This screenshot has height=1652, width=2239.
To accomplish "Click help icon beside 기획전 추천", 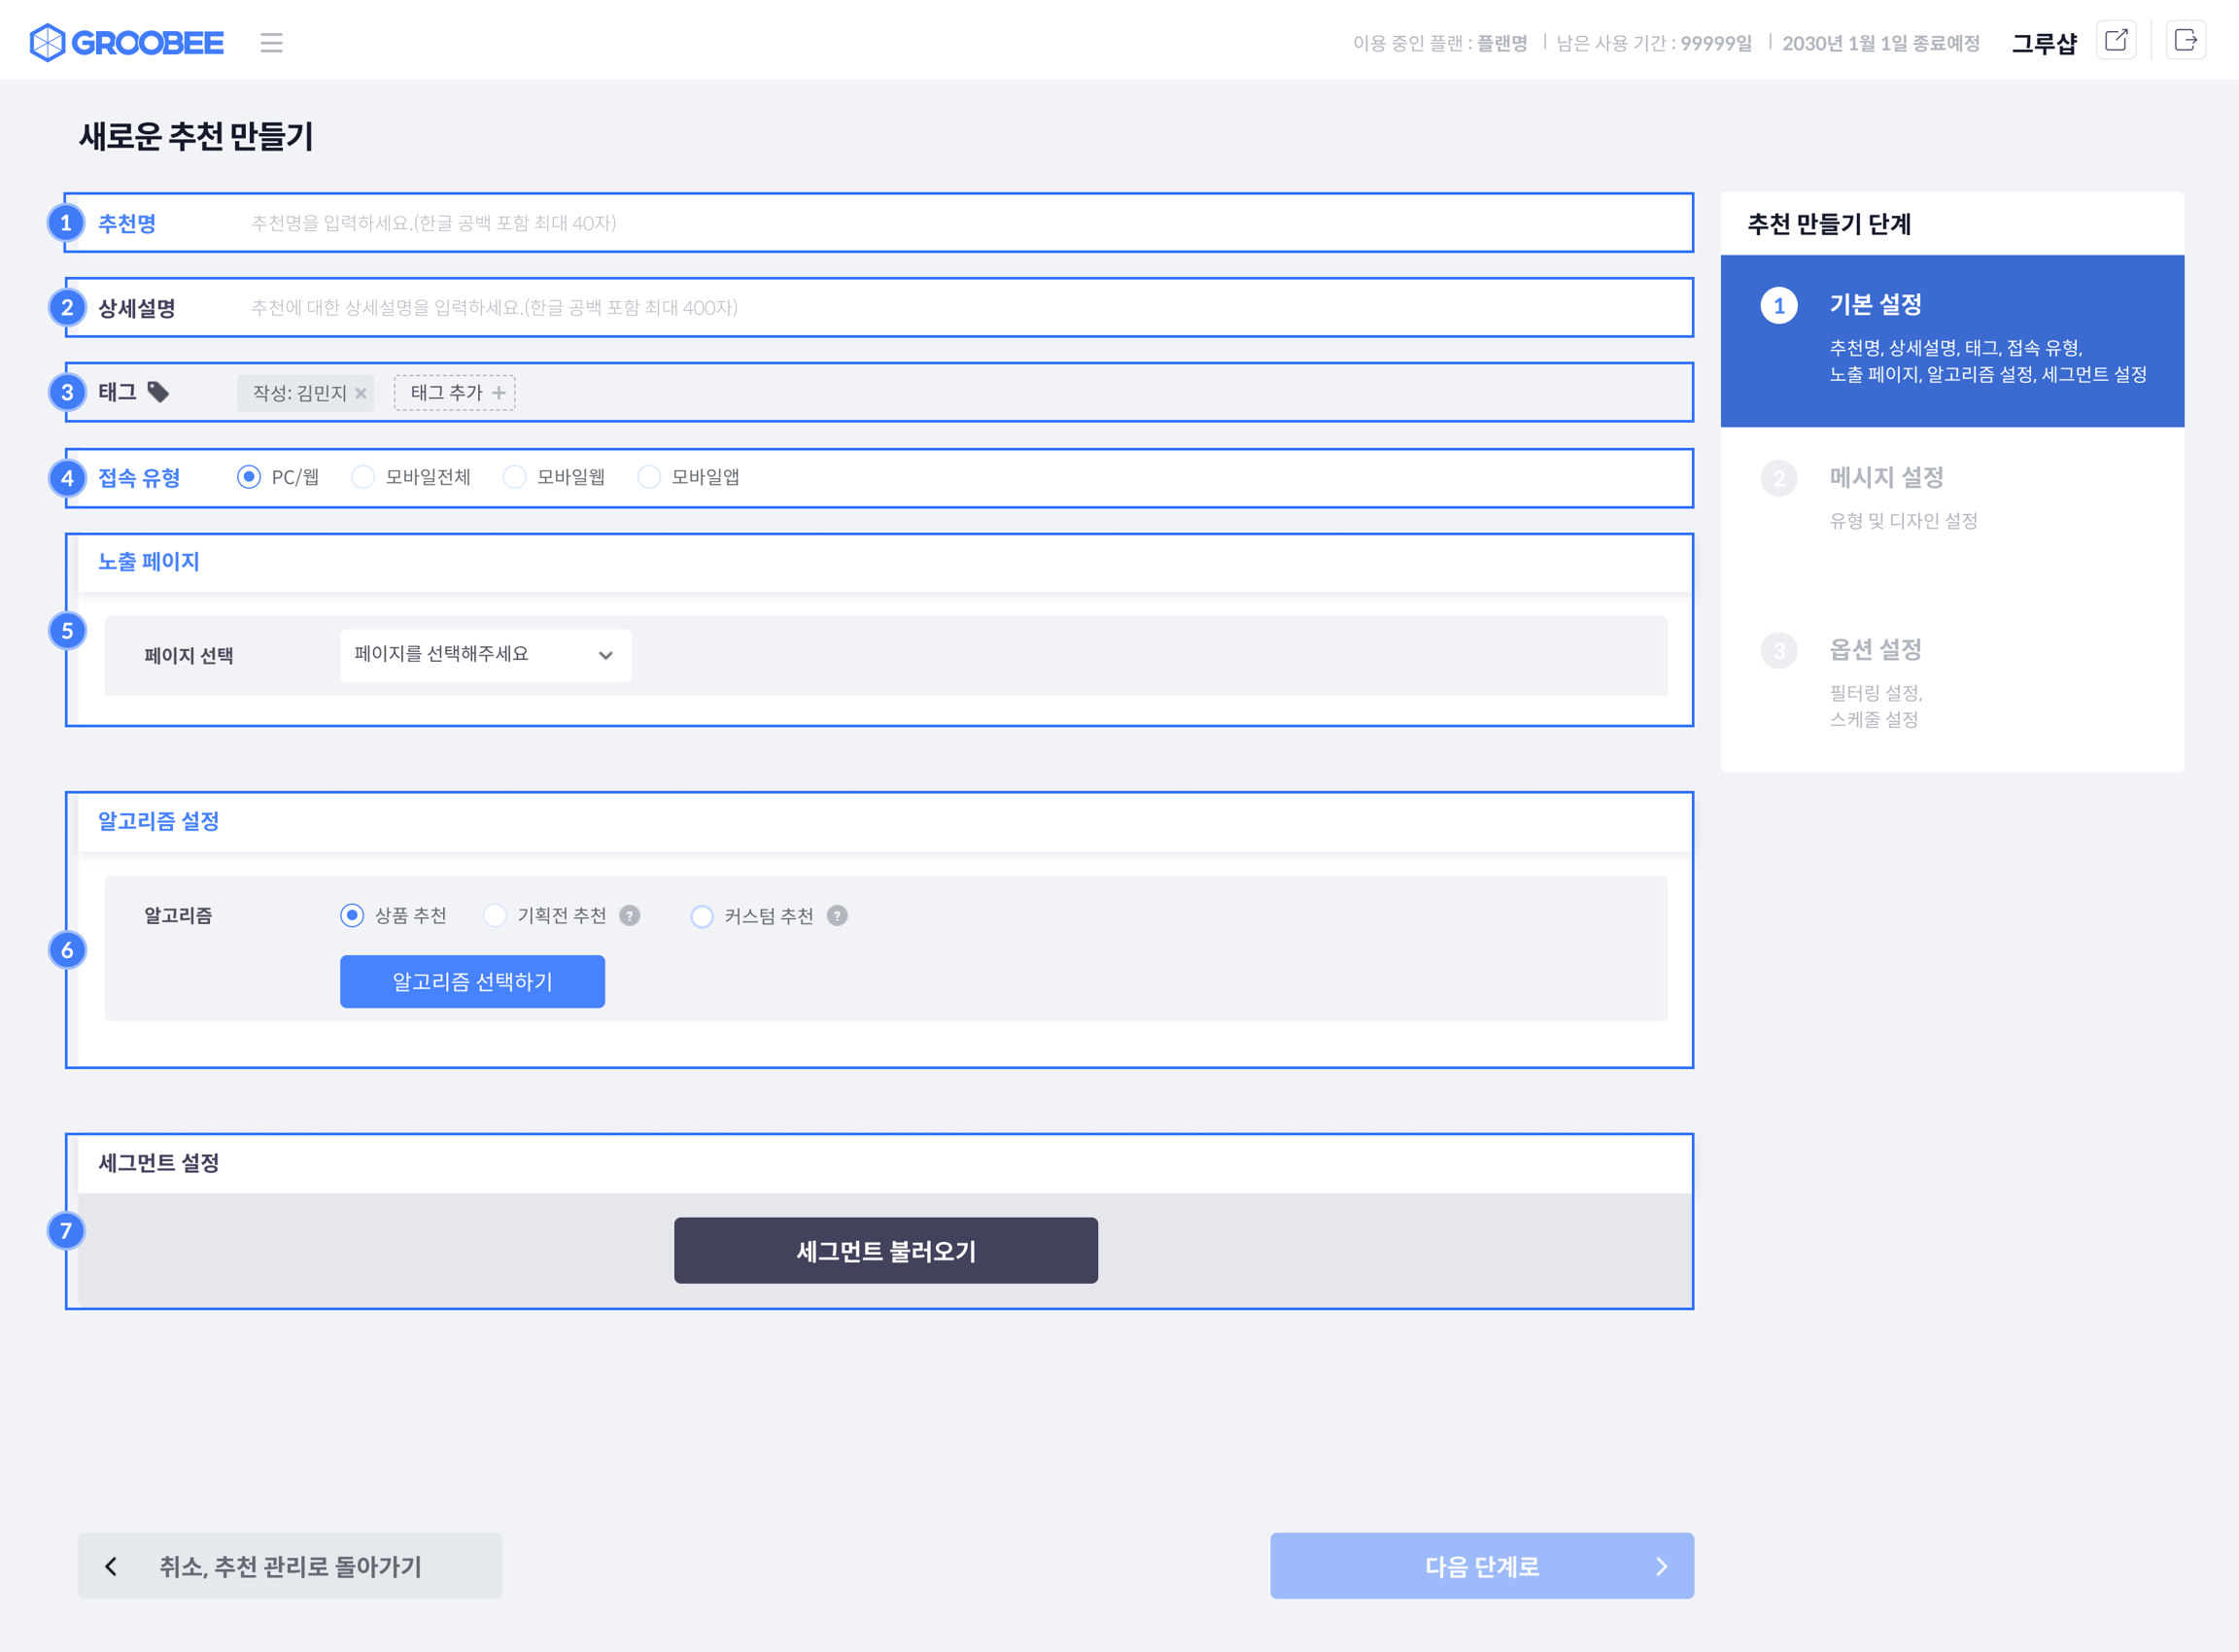I will tap(629, 916).
